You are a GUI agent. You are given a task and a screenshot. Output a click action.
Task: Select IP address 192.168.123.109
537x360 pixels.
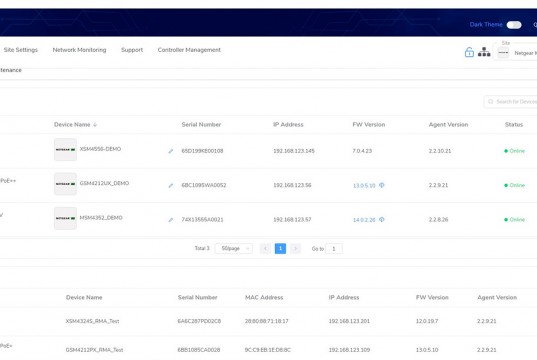click(x=349, y=350)
